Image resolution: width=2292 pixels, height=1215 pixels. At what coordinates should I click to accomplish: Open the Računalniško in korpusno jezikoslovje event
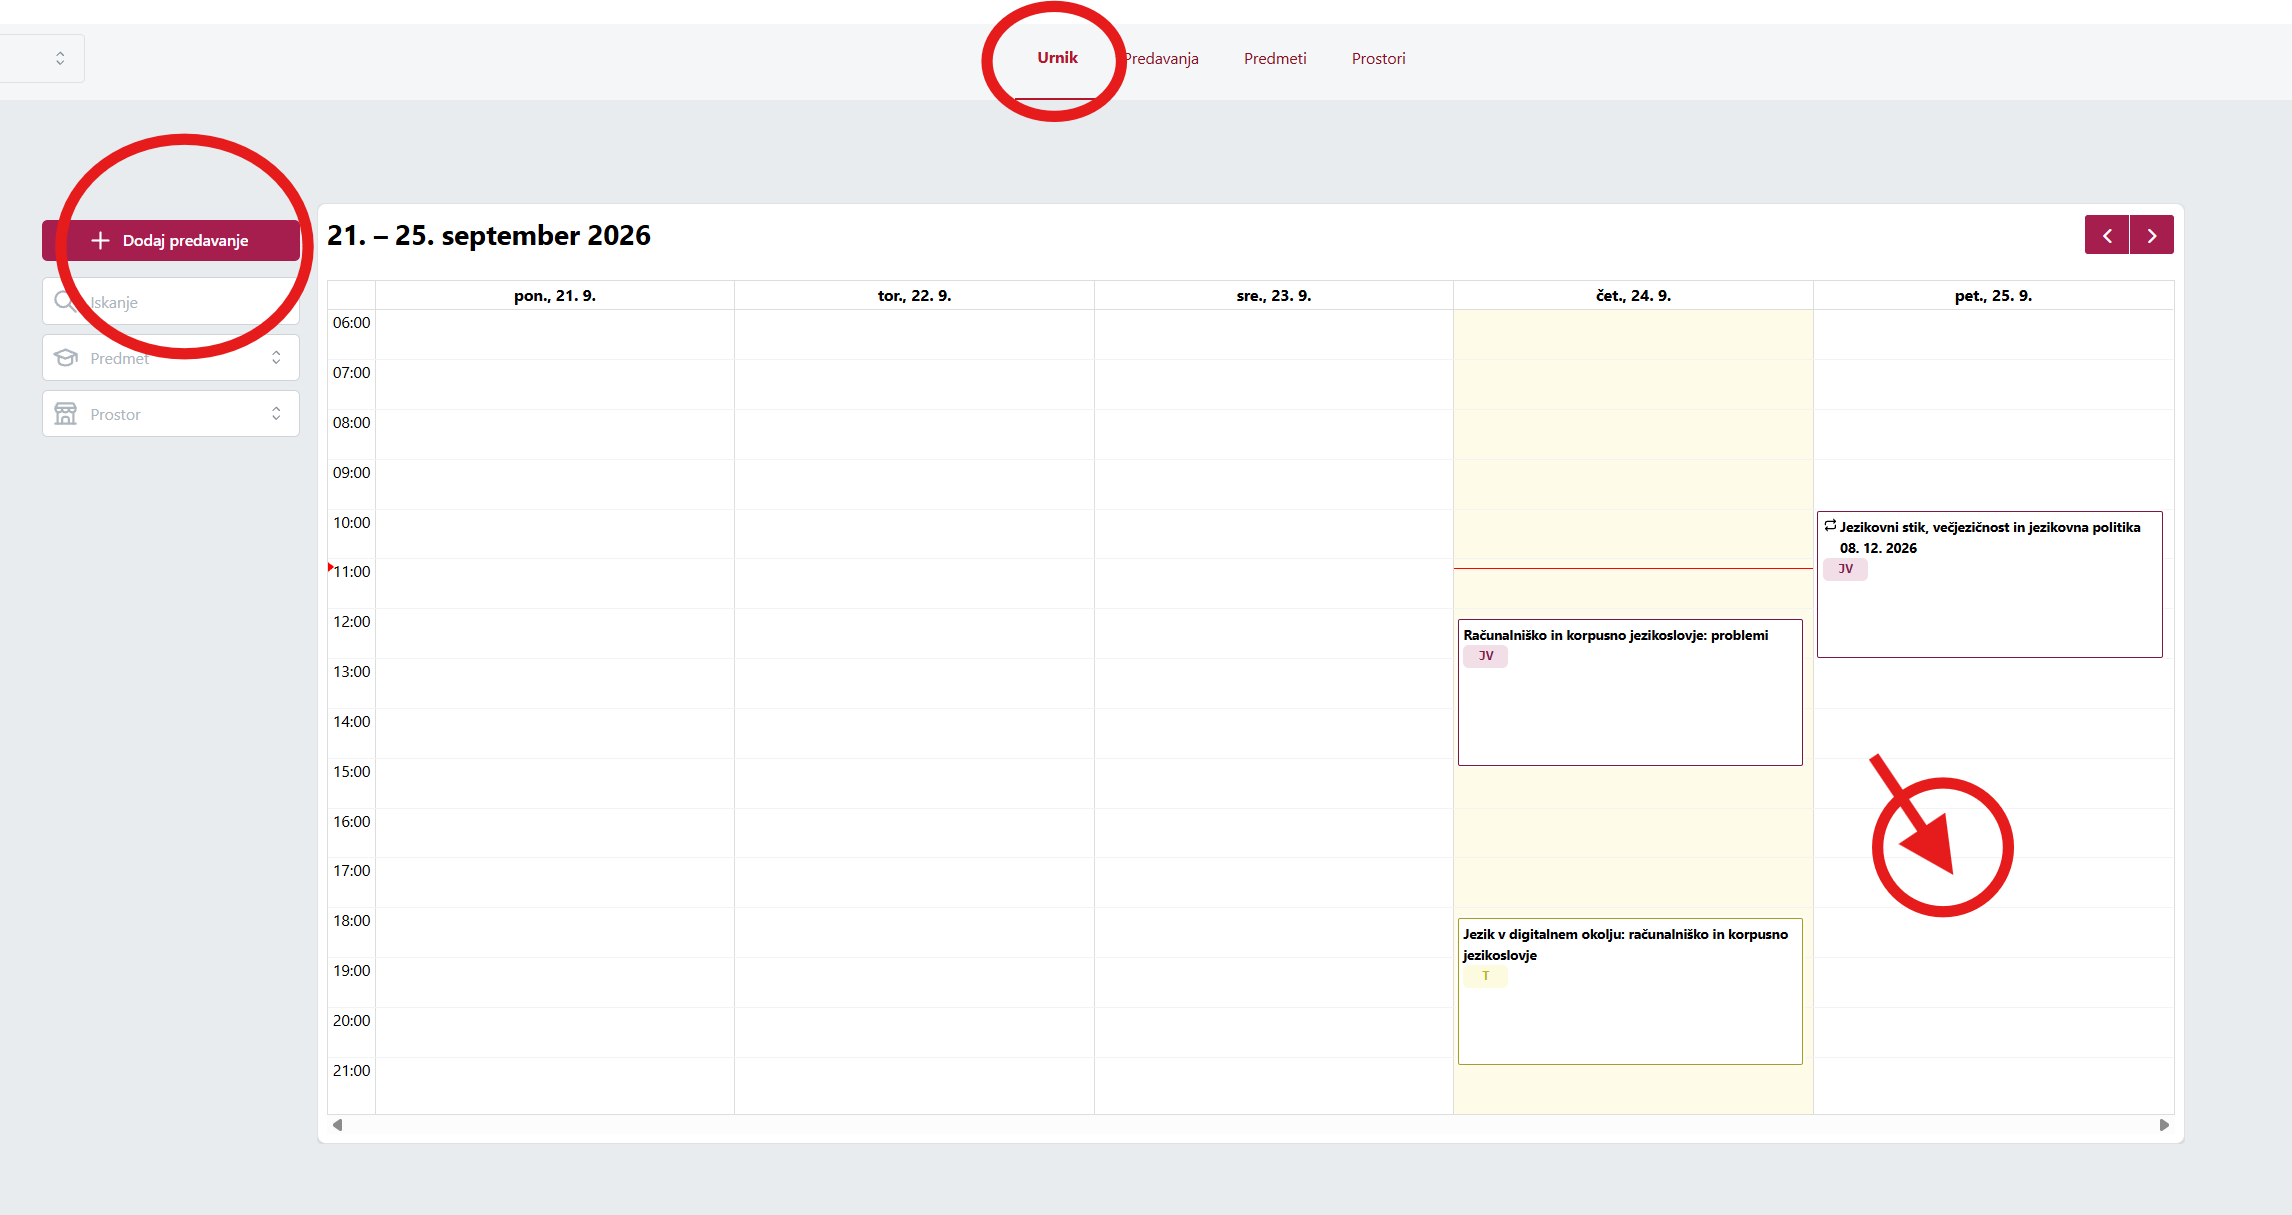coord(1630,692)
